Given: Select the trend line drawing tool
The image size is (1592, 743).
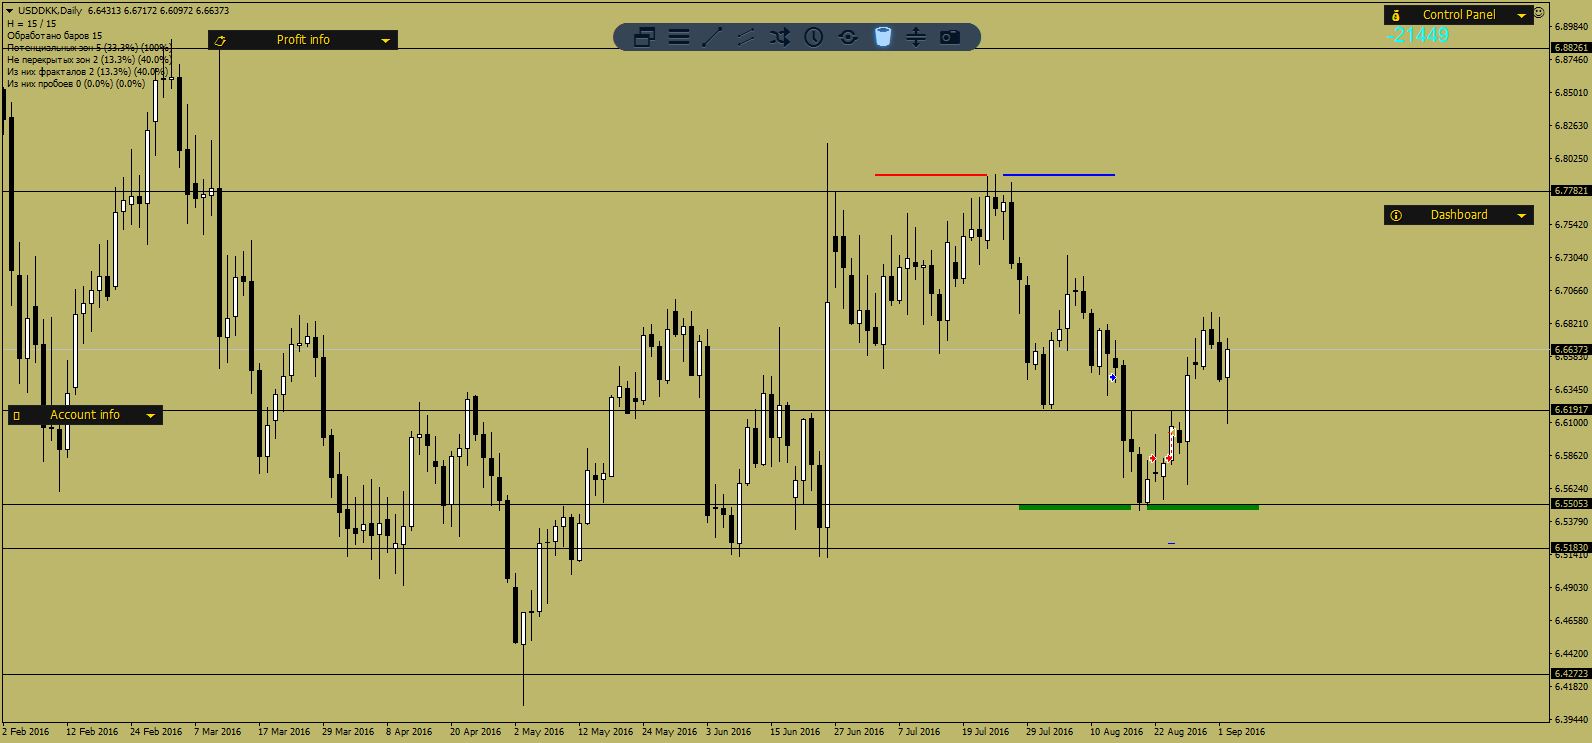Looking at the screenshot, I should pos(712,37).
